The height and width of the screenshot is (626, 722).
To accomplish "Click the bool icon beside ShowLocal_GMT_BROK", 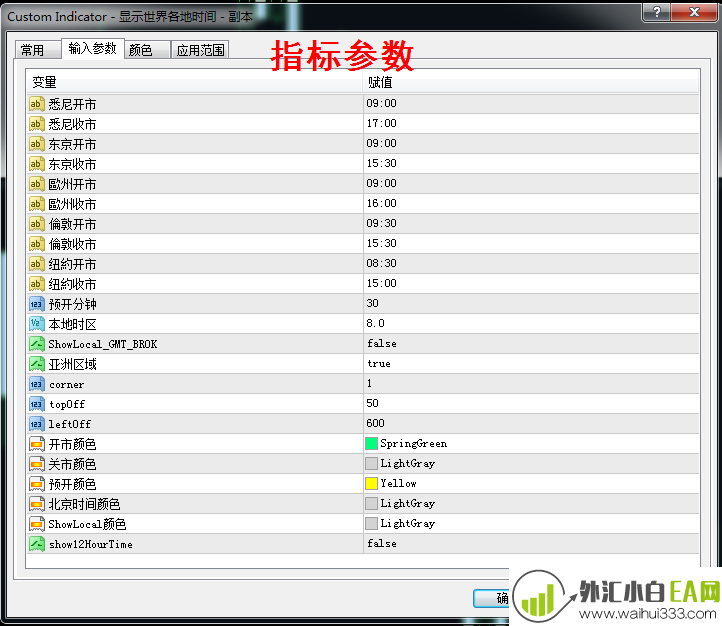I will (x=36, y=344).
